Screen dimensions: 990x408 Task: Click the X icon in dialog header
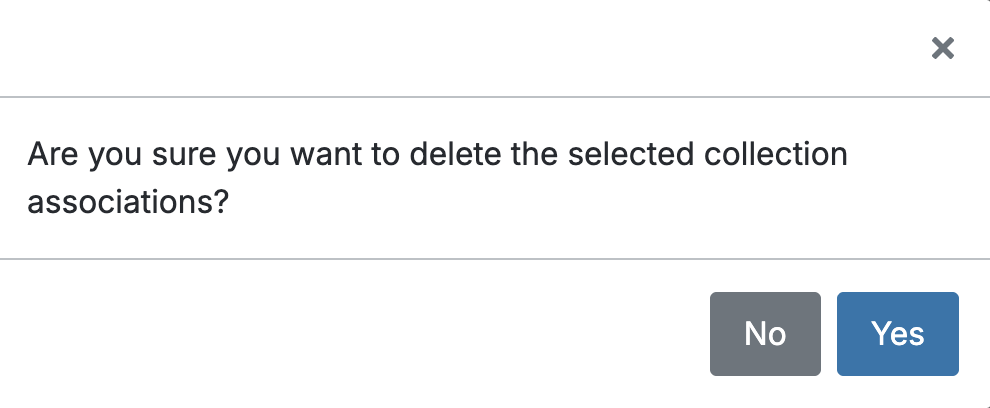pos(942,48)
